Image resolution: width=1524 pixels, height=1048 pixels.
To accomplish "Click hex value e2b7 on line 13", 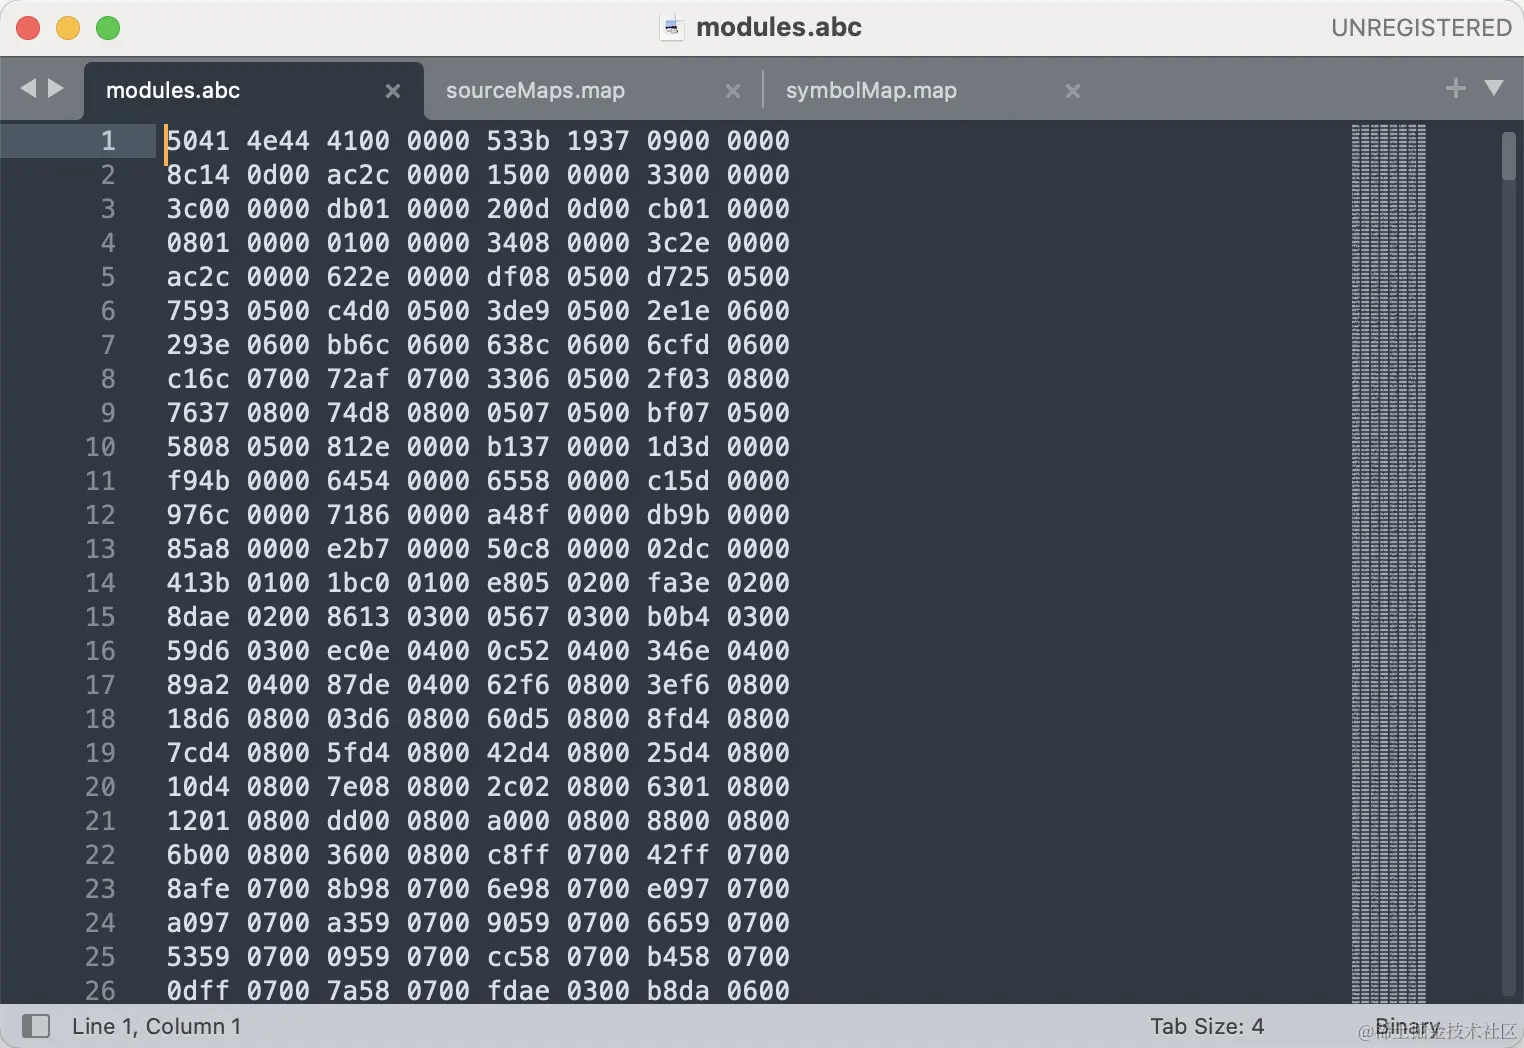I will [x=358, y=549].
